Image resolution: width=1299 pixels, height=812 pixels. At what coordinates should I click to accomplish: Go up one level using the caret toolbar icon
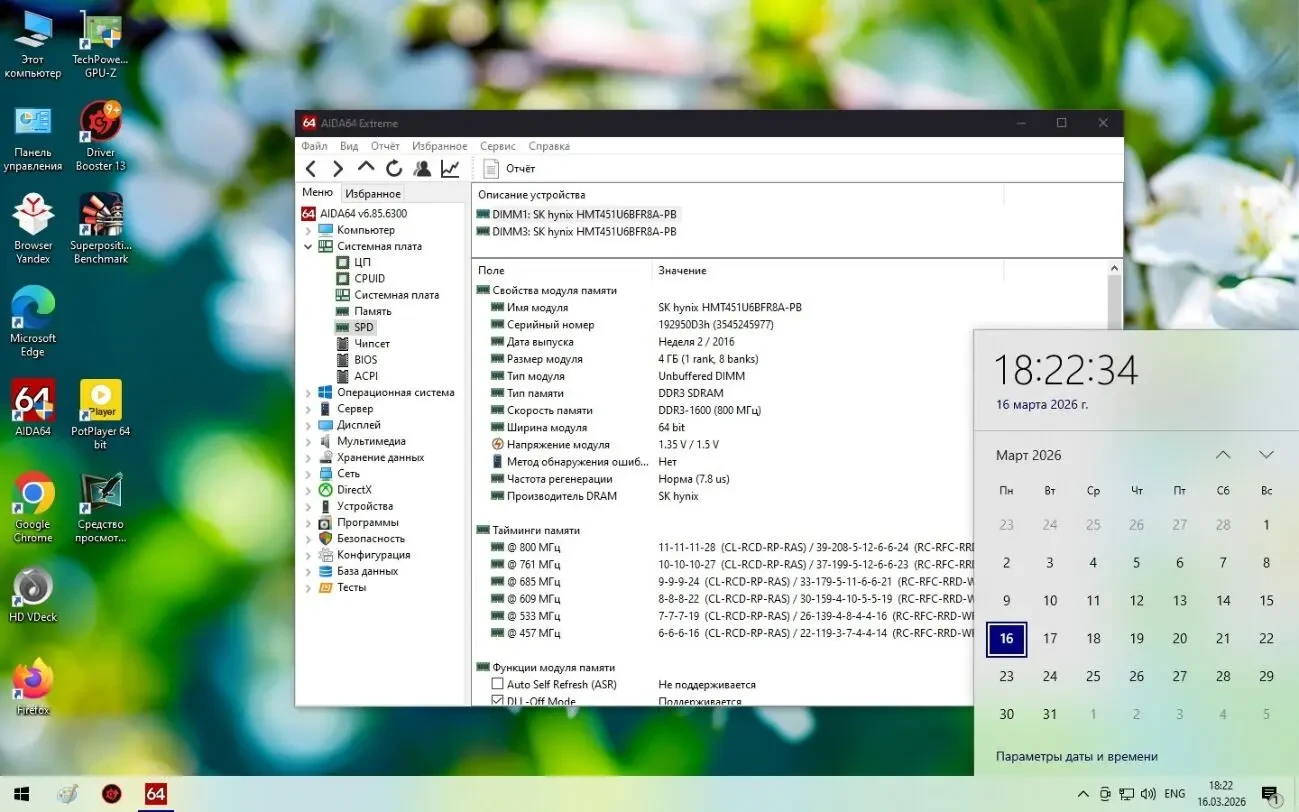click(365, 167)
